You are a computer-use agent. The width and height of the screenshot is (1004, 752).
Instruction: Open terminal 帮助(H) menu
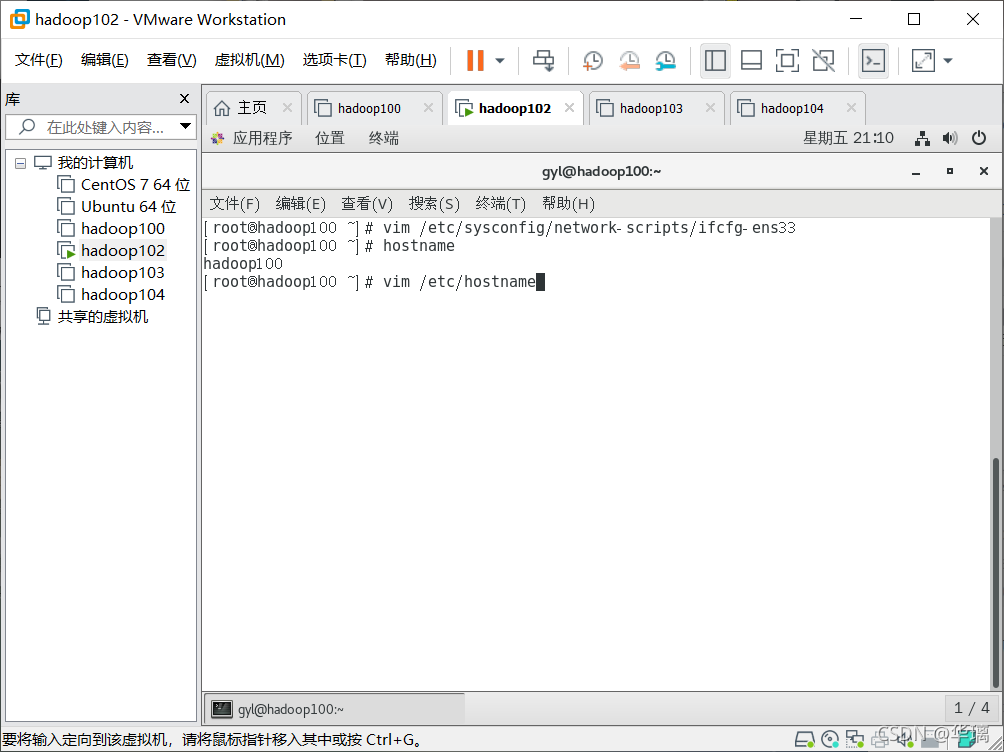pos(568,204)
